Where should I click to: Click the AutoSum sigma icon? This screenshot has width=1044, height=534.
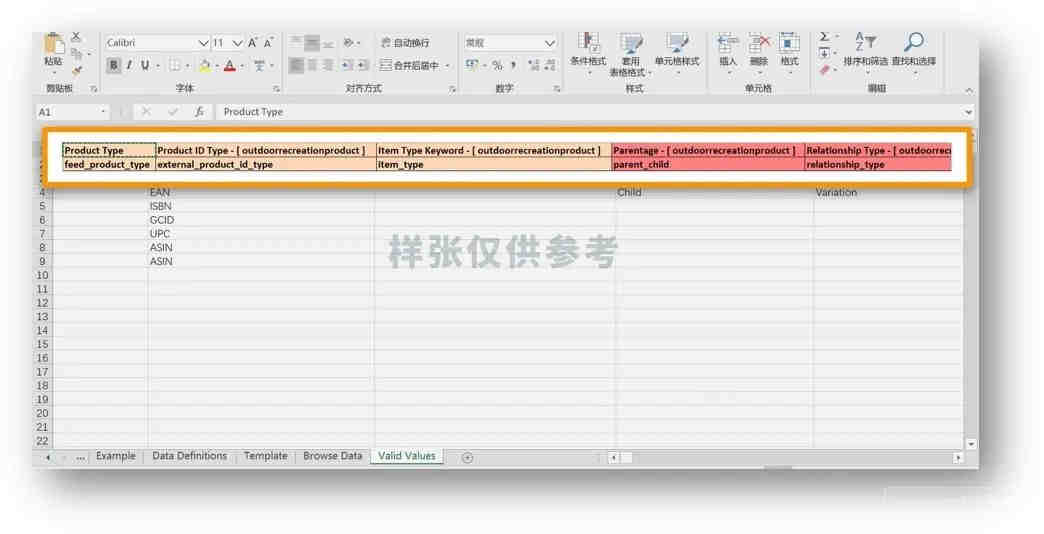(824, 37)
